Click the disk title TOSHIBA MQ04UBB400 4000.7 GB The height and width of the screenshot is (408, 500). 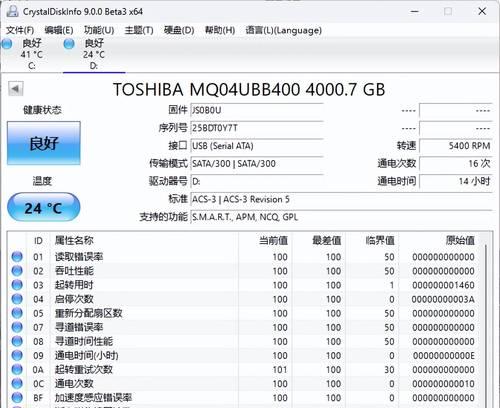pyautogui.click(x=249, y=89)
